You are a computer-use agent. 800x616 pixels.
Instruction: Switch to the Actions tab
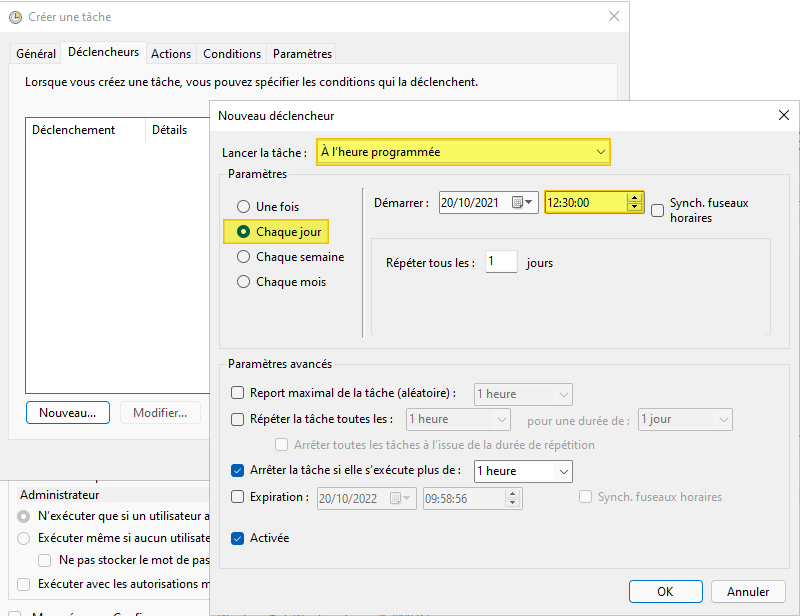pyautogui.click(x=171, y=54)
